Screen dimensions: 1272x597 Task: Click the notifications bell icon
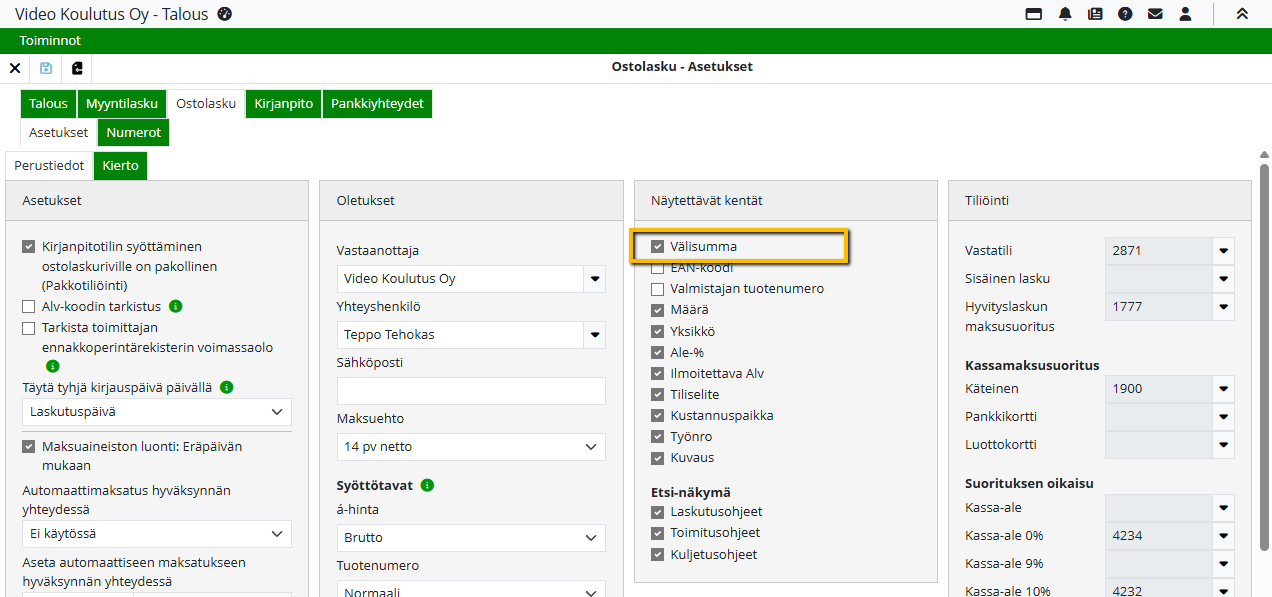coord(1065,14)
